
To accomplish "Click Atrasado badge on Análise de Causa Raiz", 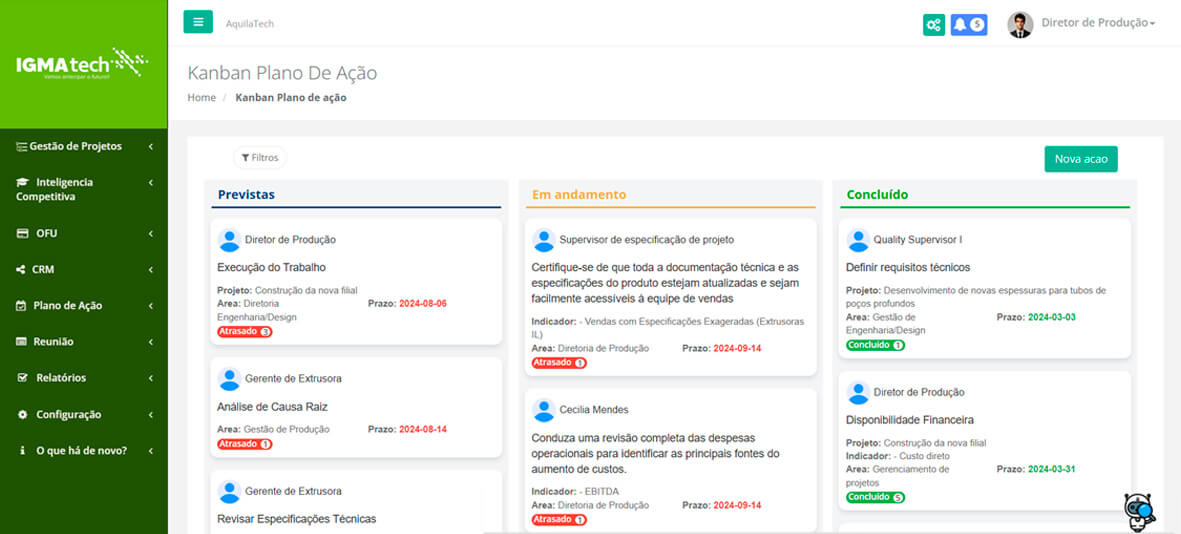I will [x=245, y=444].
